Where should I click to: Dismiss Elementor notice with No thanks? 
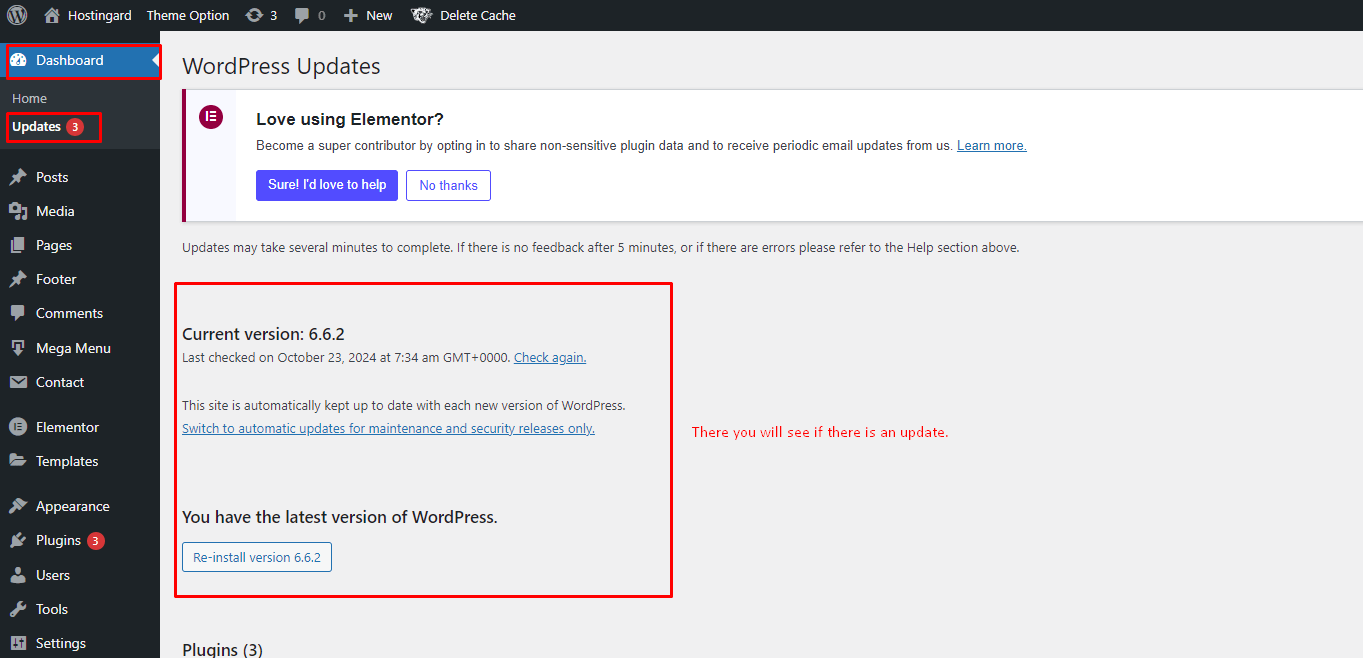(448, 185)
